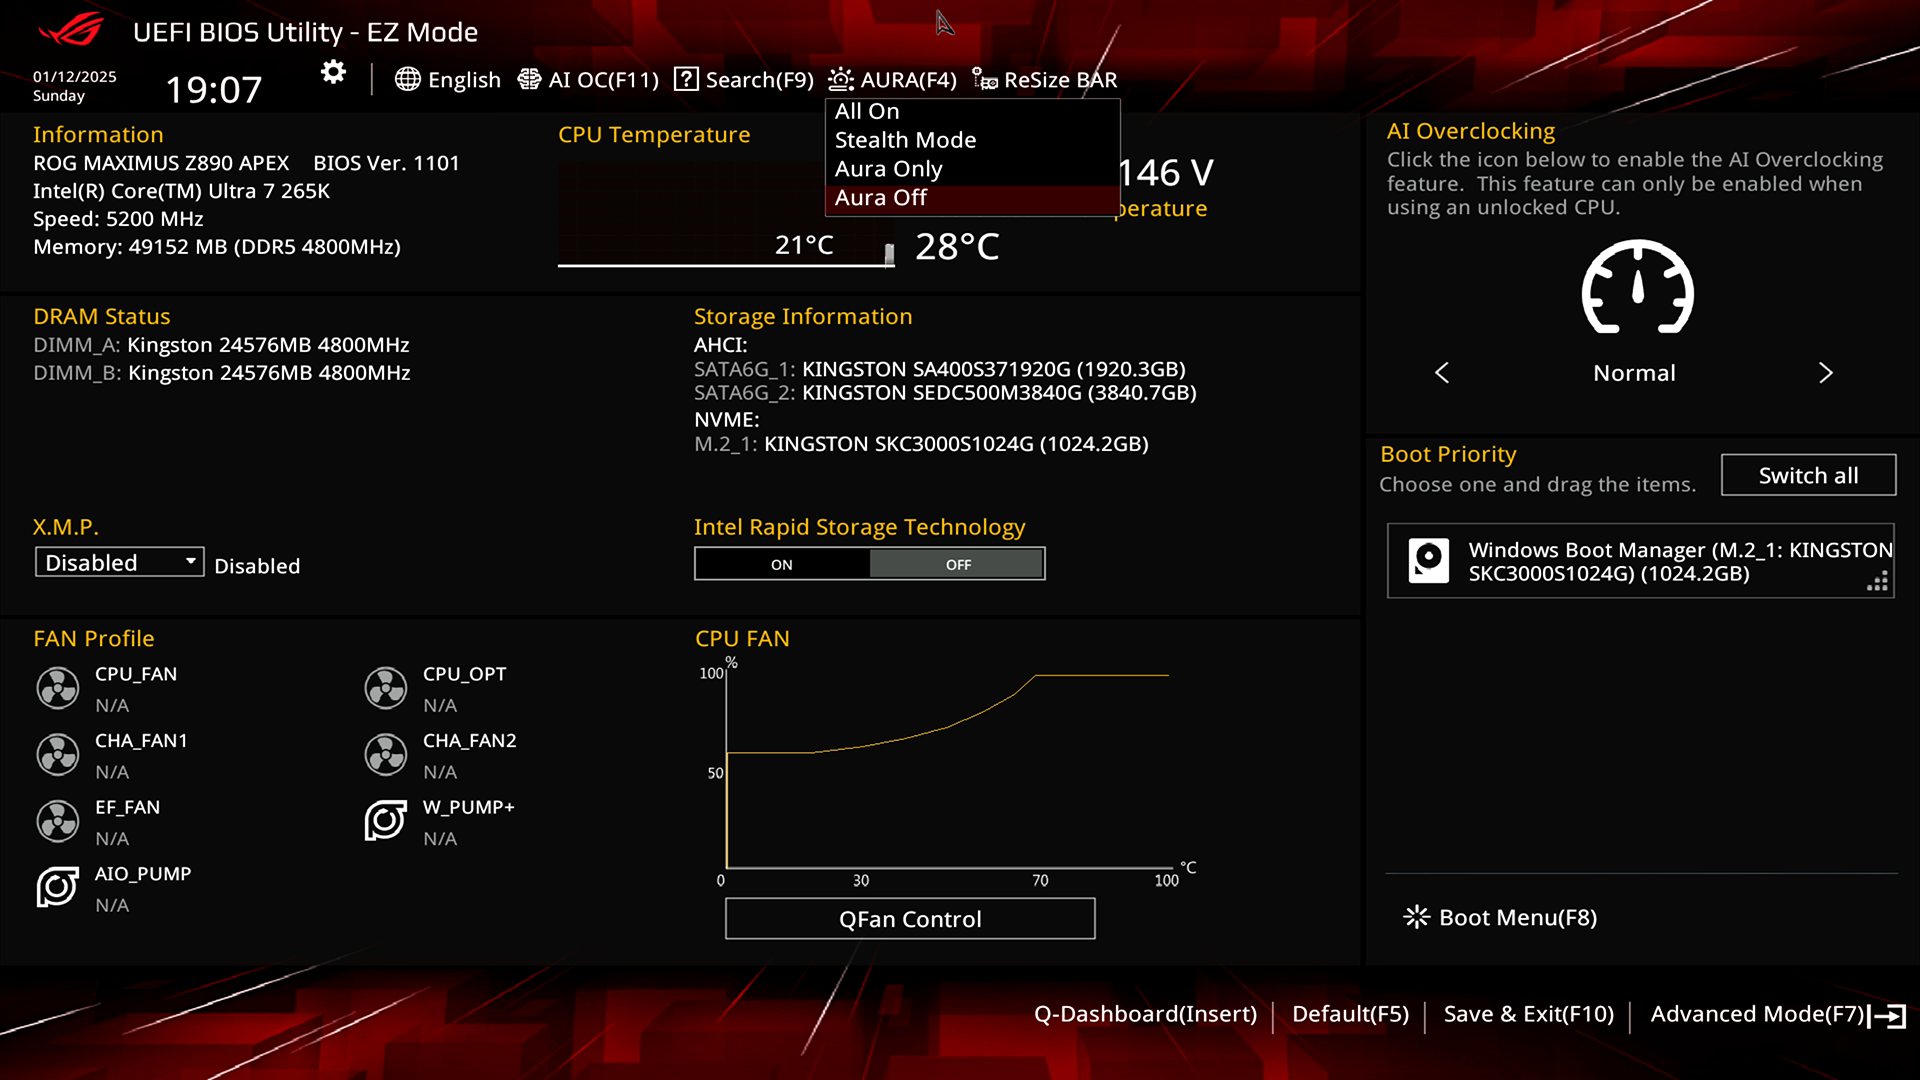Click SATA6G_1 KINGSTON SA400S371920G entry

coord(940,369)
